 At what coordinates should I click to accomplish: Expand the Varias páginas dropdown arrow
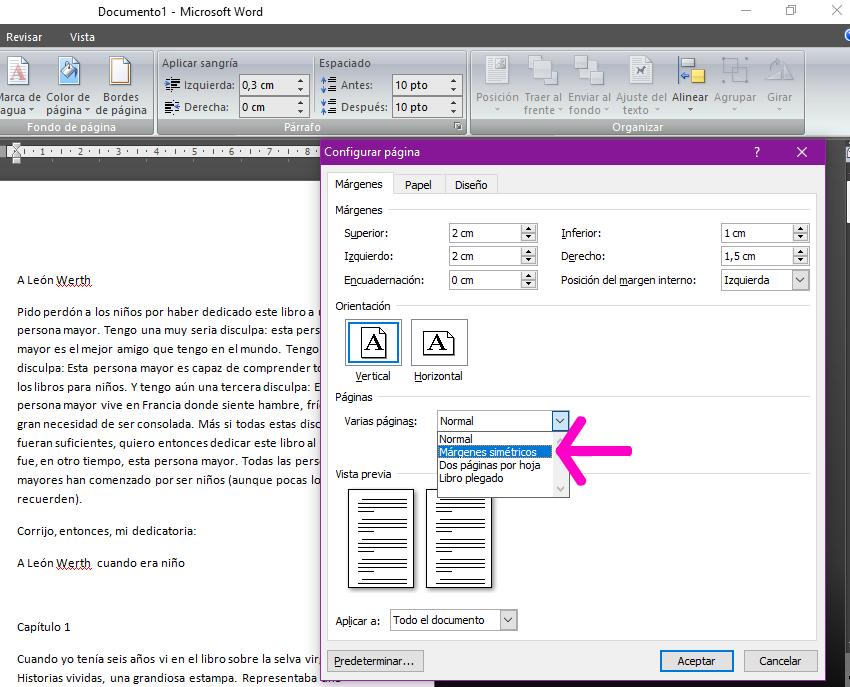click(x=560, y=421)
